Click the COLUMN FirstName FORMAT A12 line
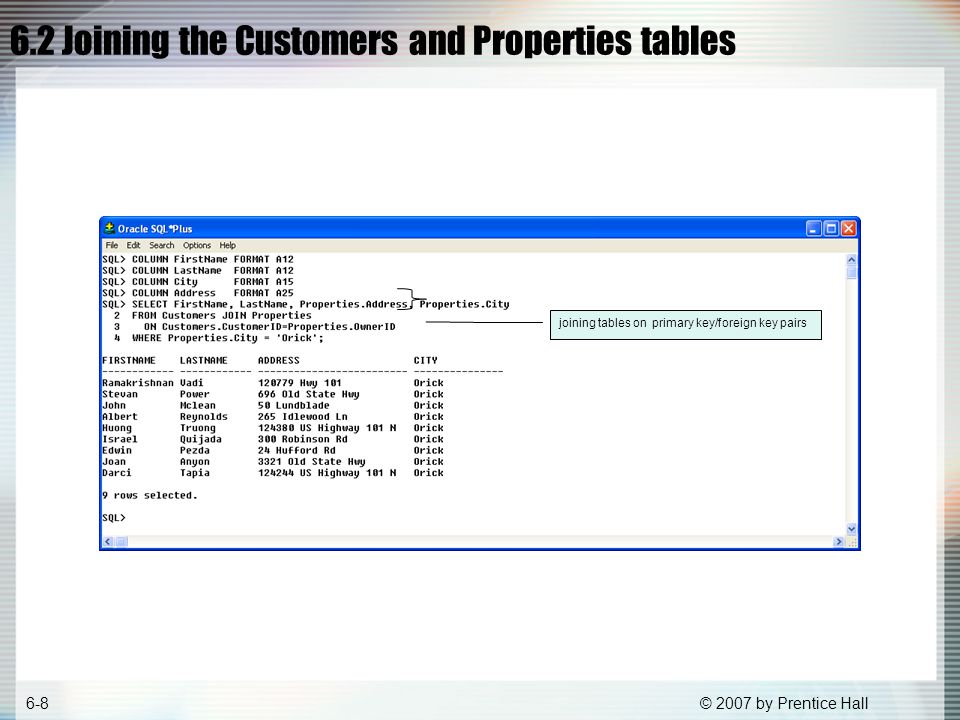960x720 pixels. [x=198, y=260]
